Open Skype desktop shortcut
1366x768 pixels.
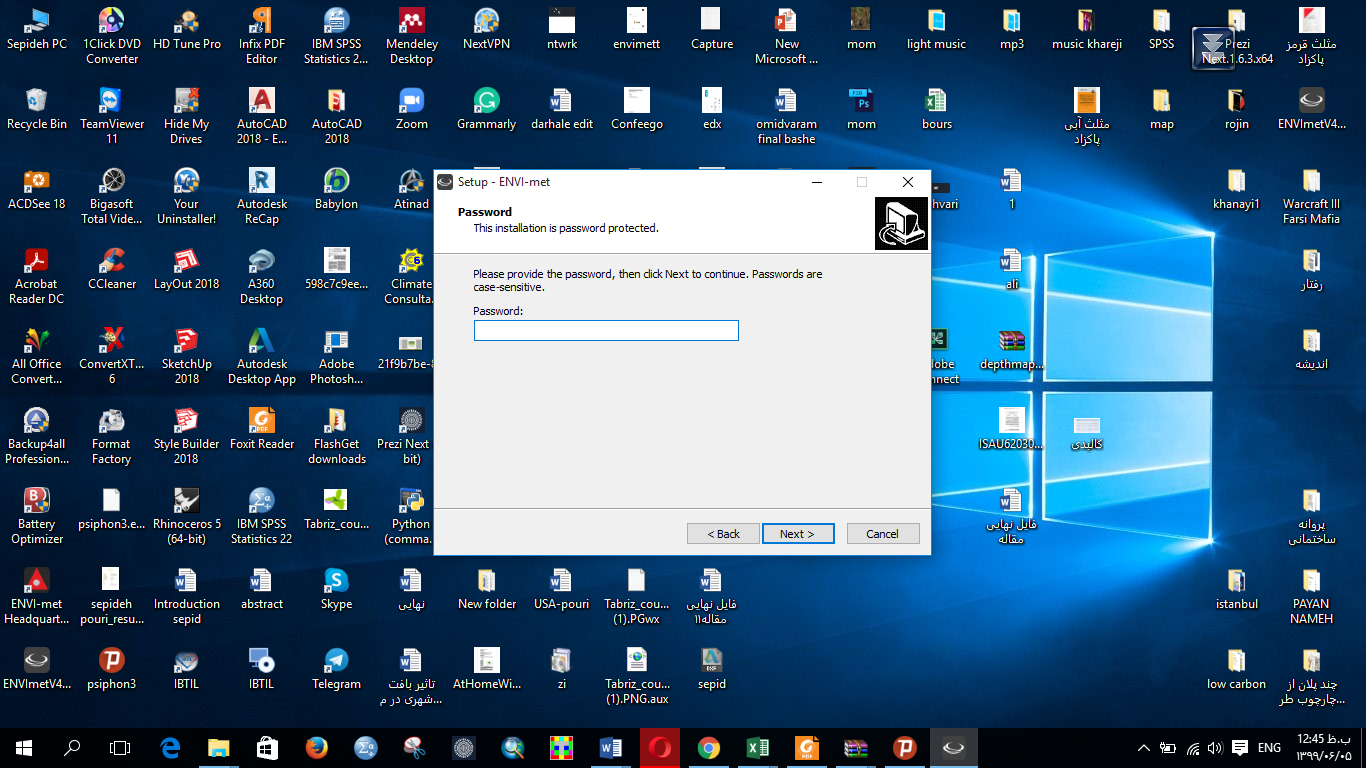[337, 589]
